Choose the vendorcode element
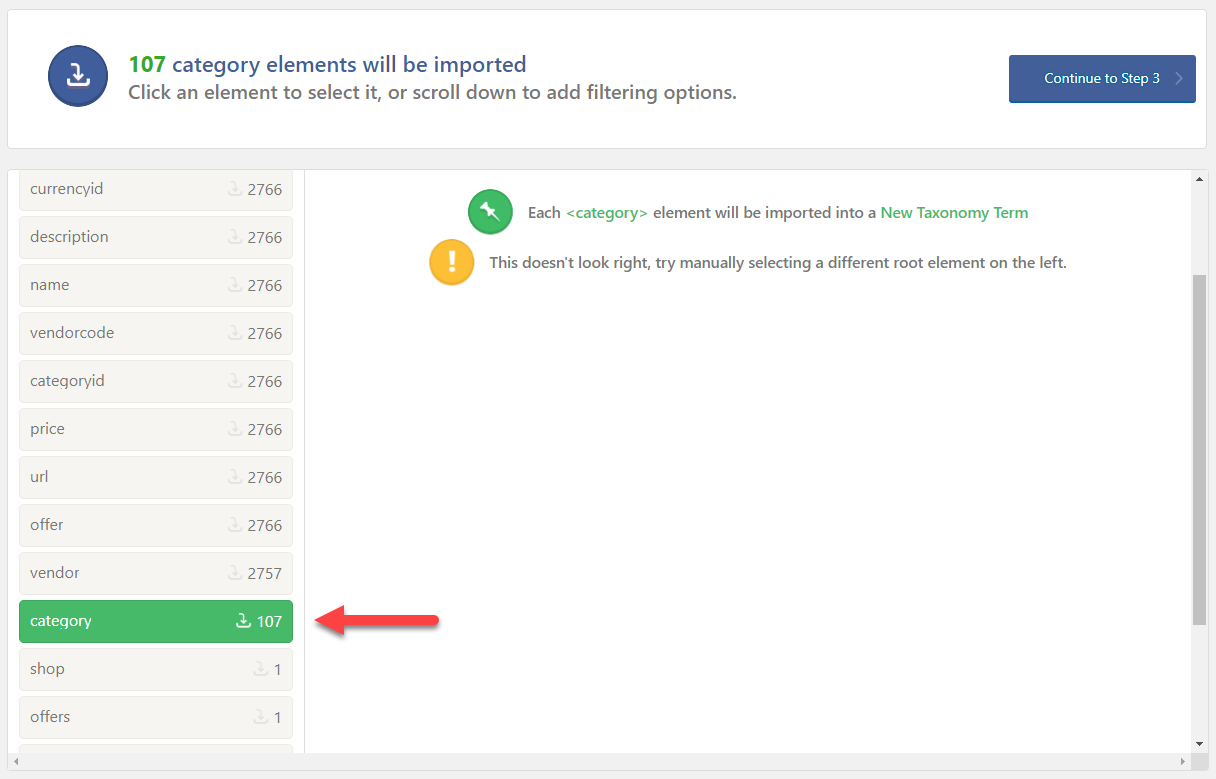 156,333
